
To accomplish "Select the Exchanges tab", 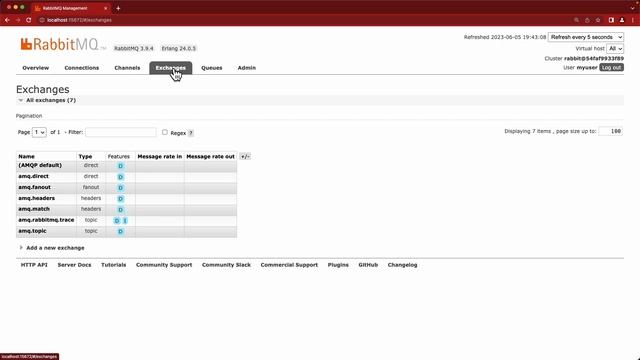I will (x=171, y=68).
